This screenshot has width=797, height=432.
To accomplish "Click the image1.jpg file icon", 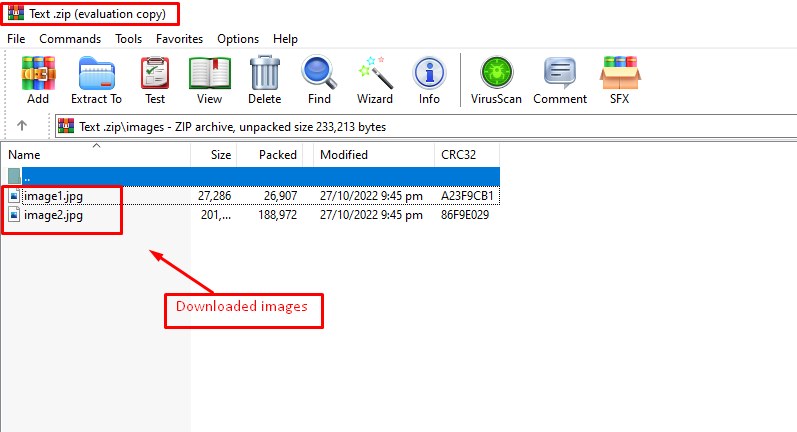I will point(14,196).
